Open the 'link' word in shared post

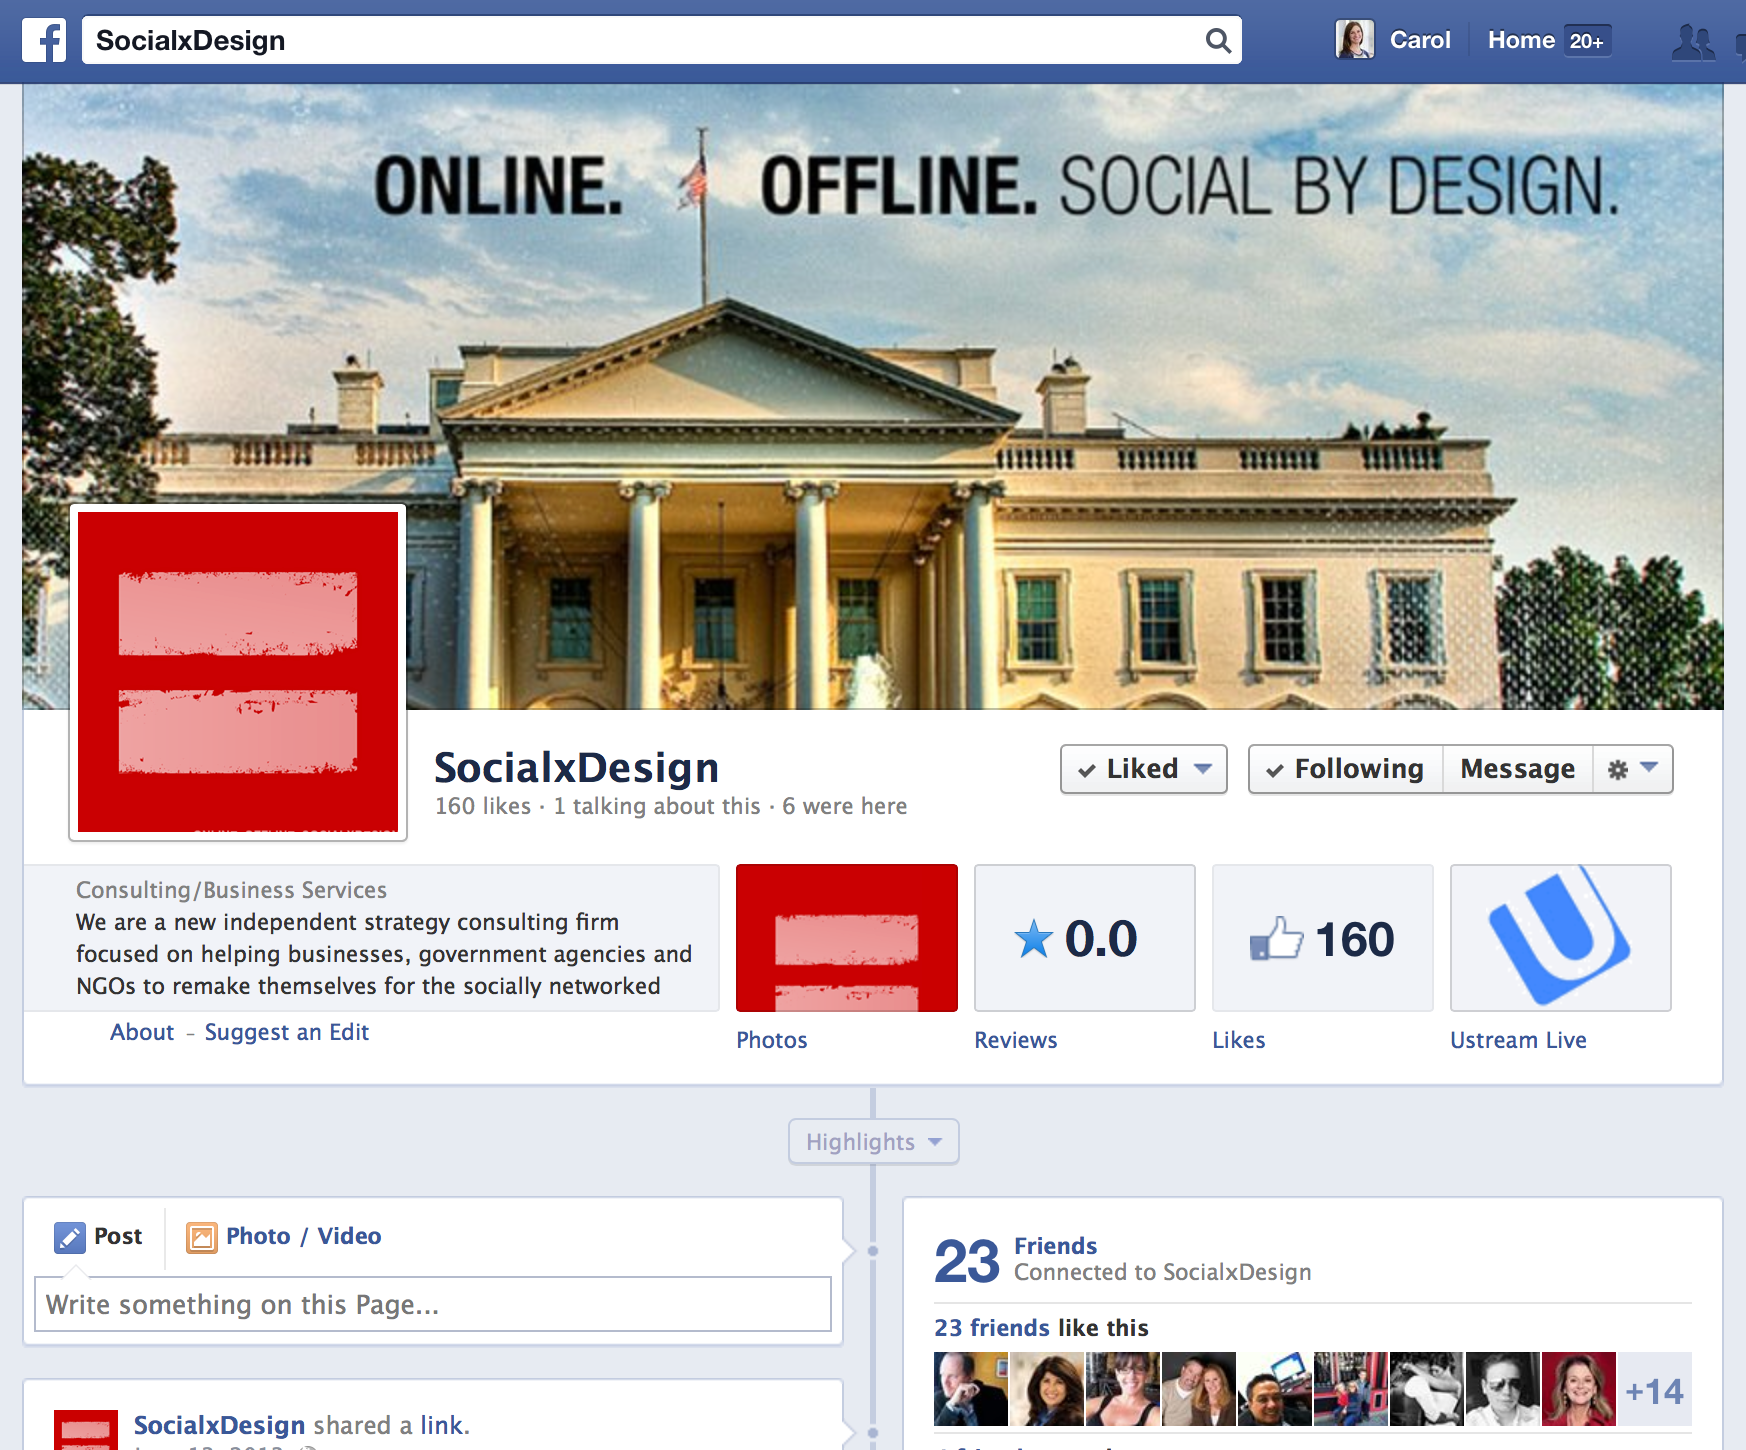(x=441, y=1425)
